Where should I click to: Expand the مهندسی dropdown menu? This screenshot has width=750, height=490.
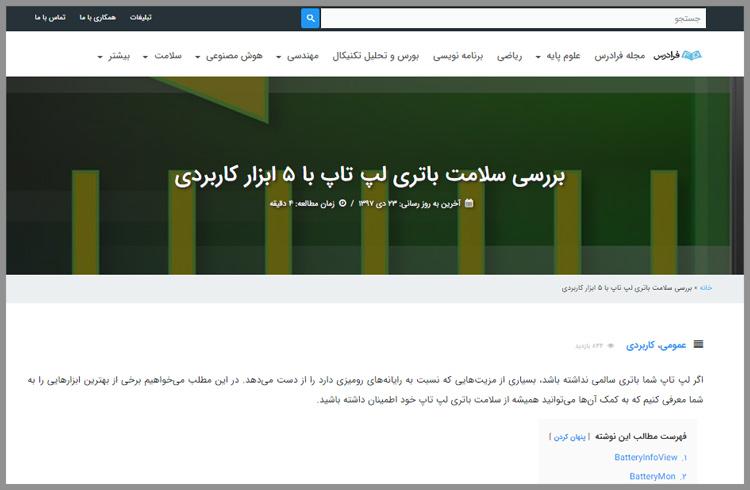(298, 56)
